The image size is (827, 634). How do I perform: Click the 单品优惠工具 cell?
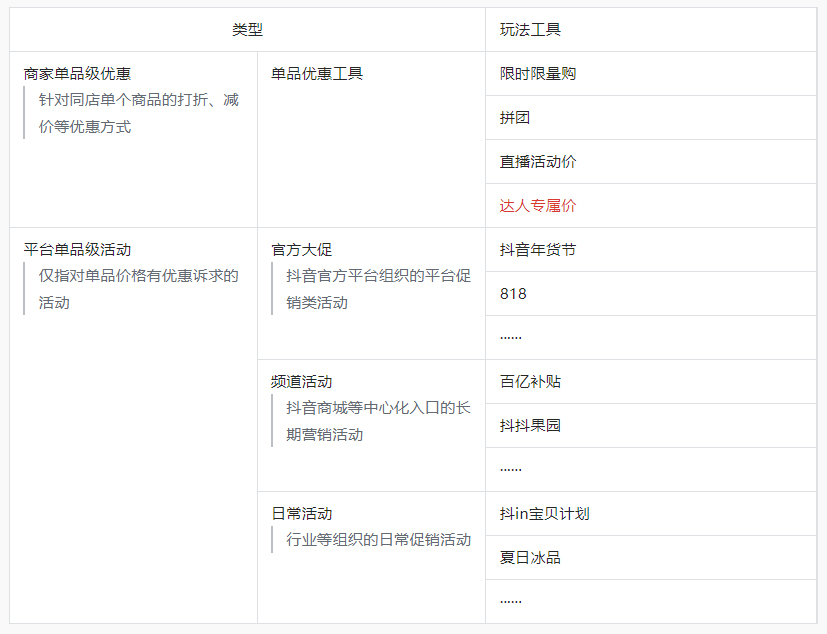317,74
